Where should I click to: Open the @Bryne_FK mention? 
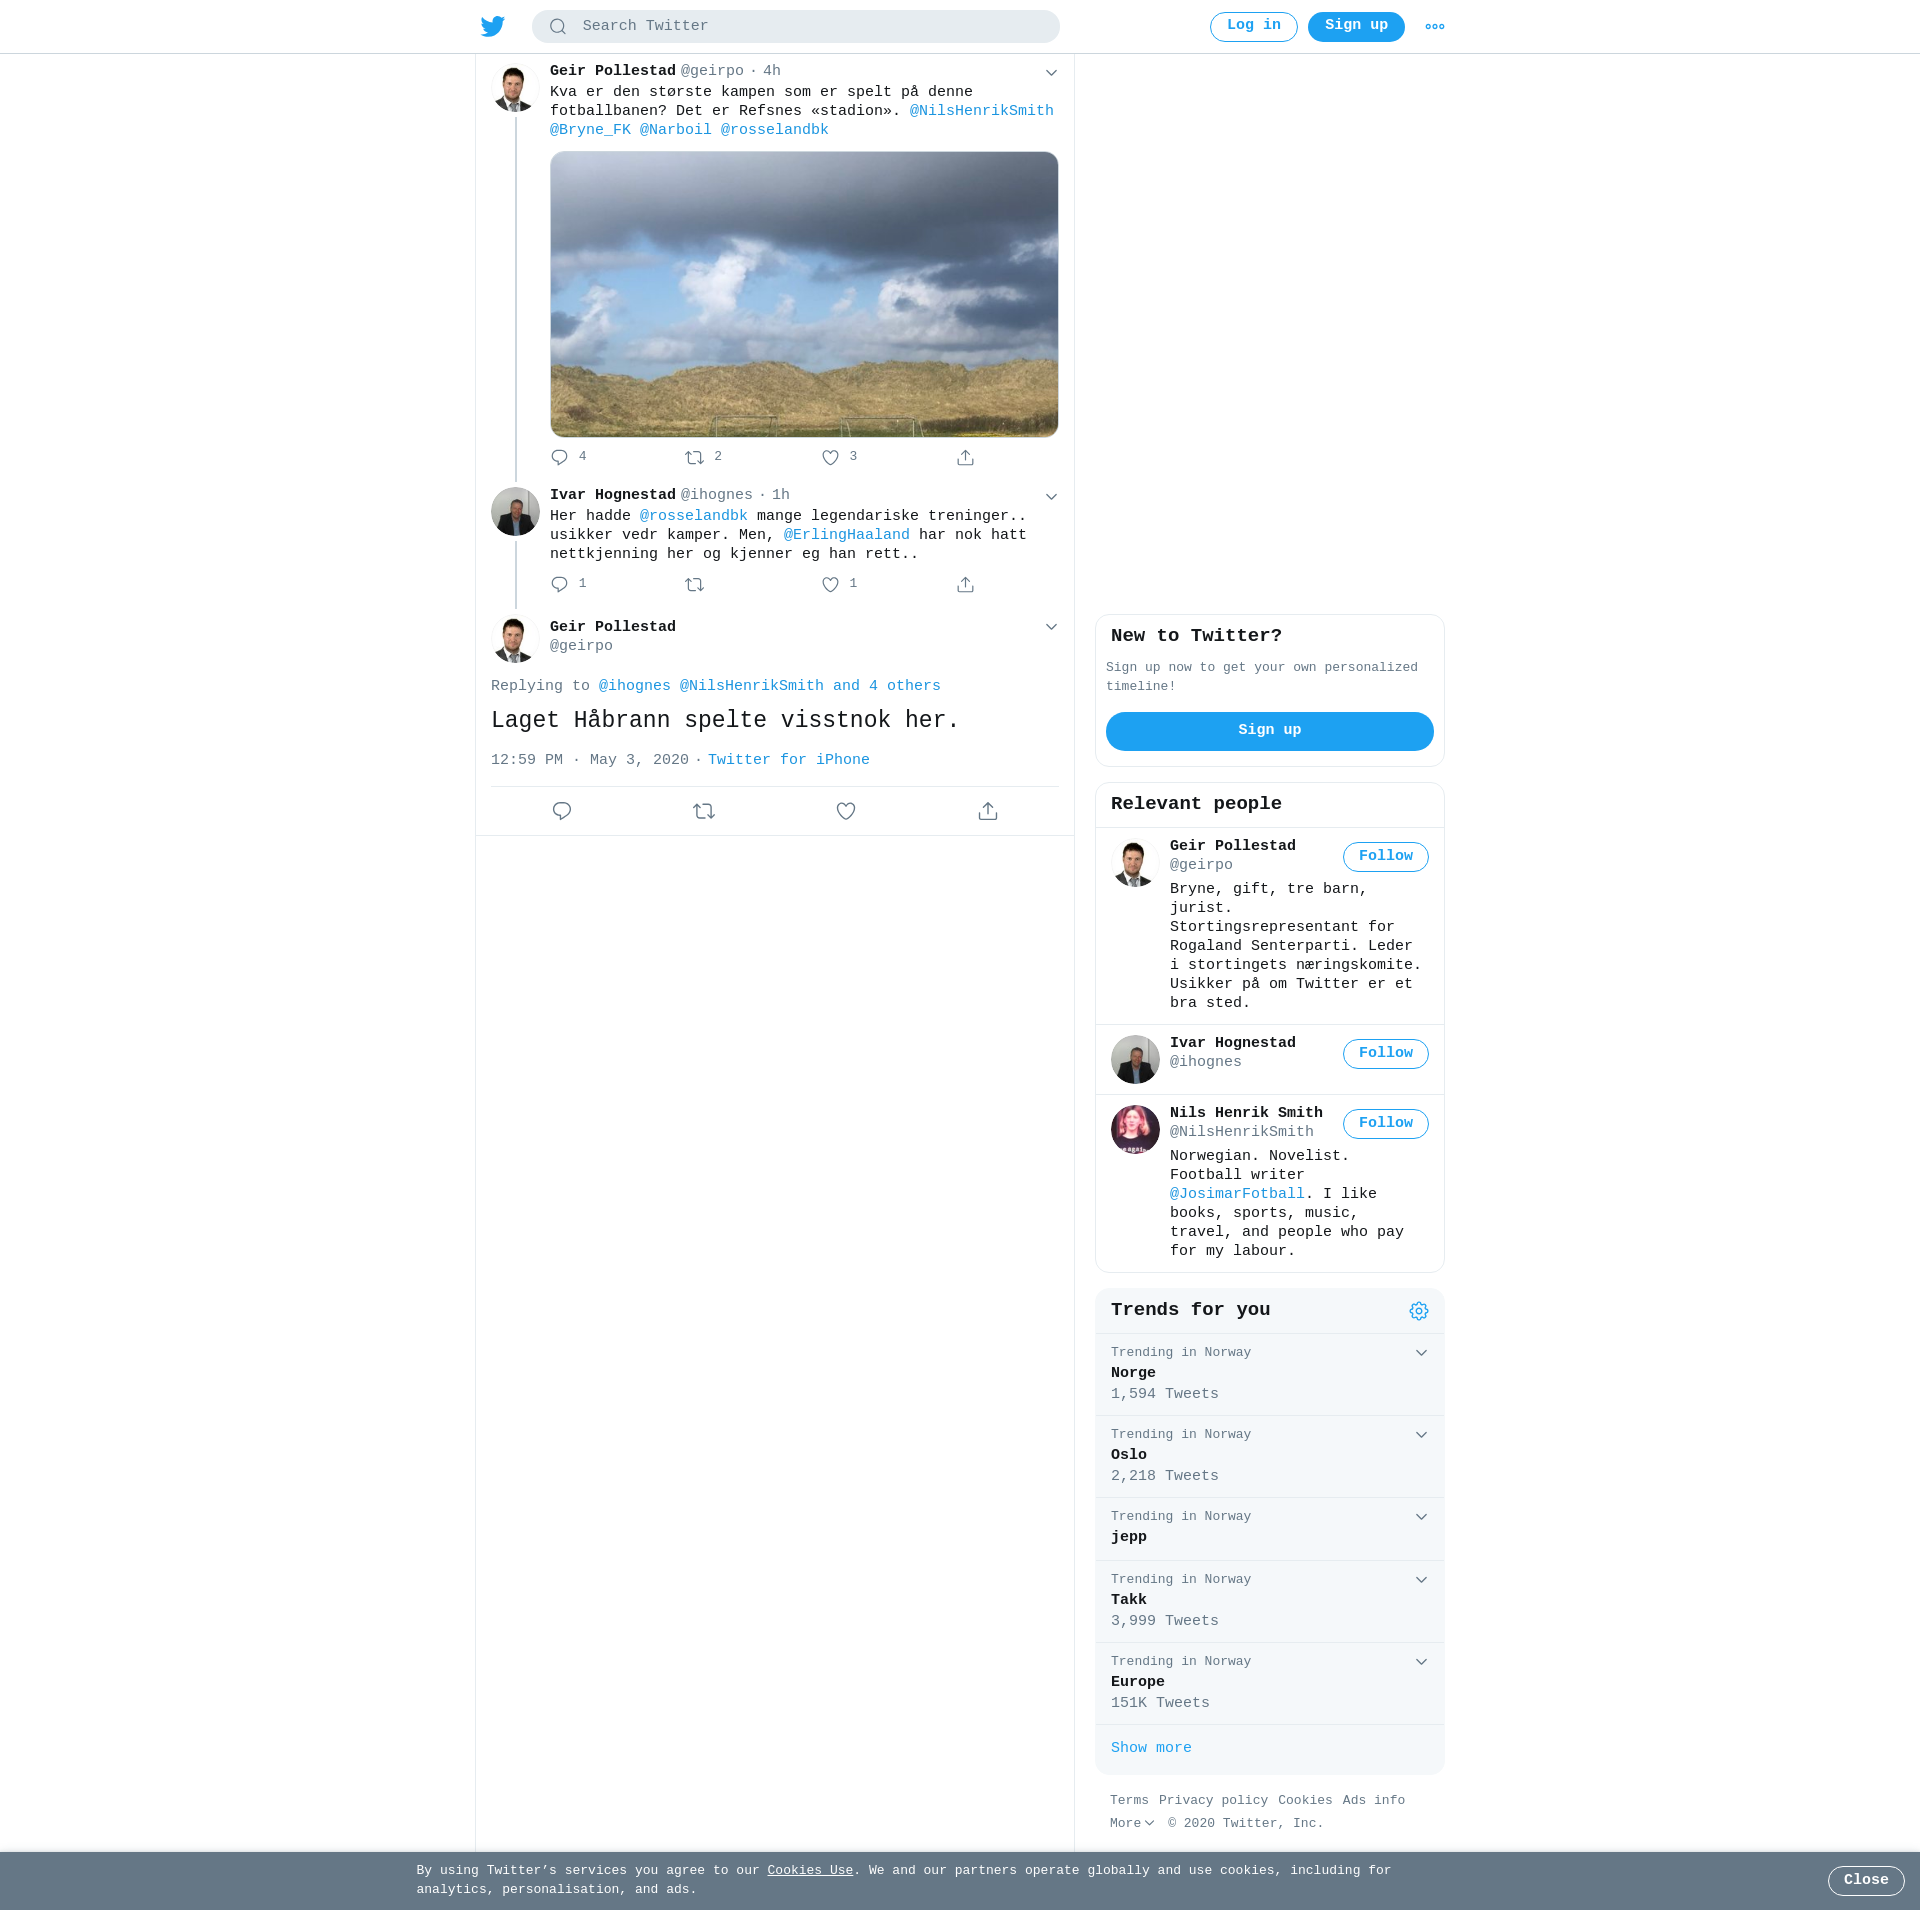[x=590, y=130]
